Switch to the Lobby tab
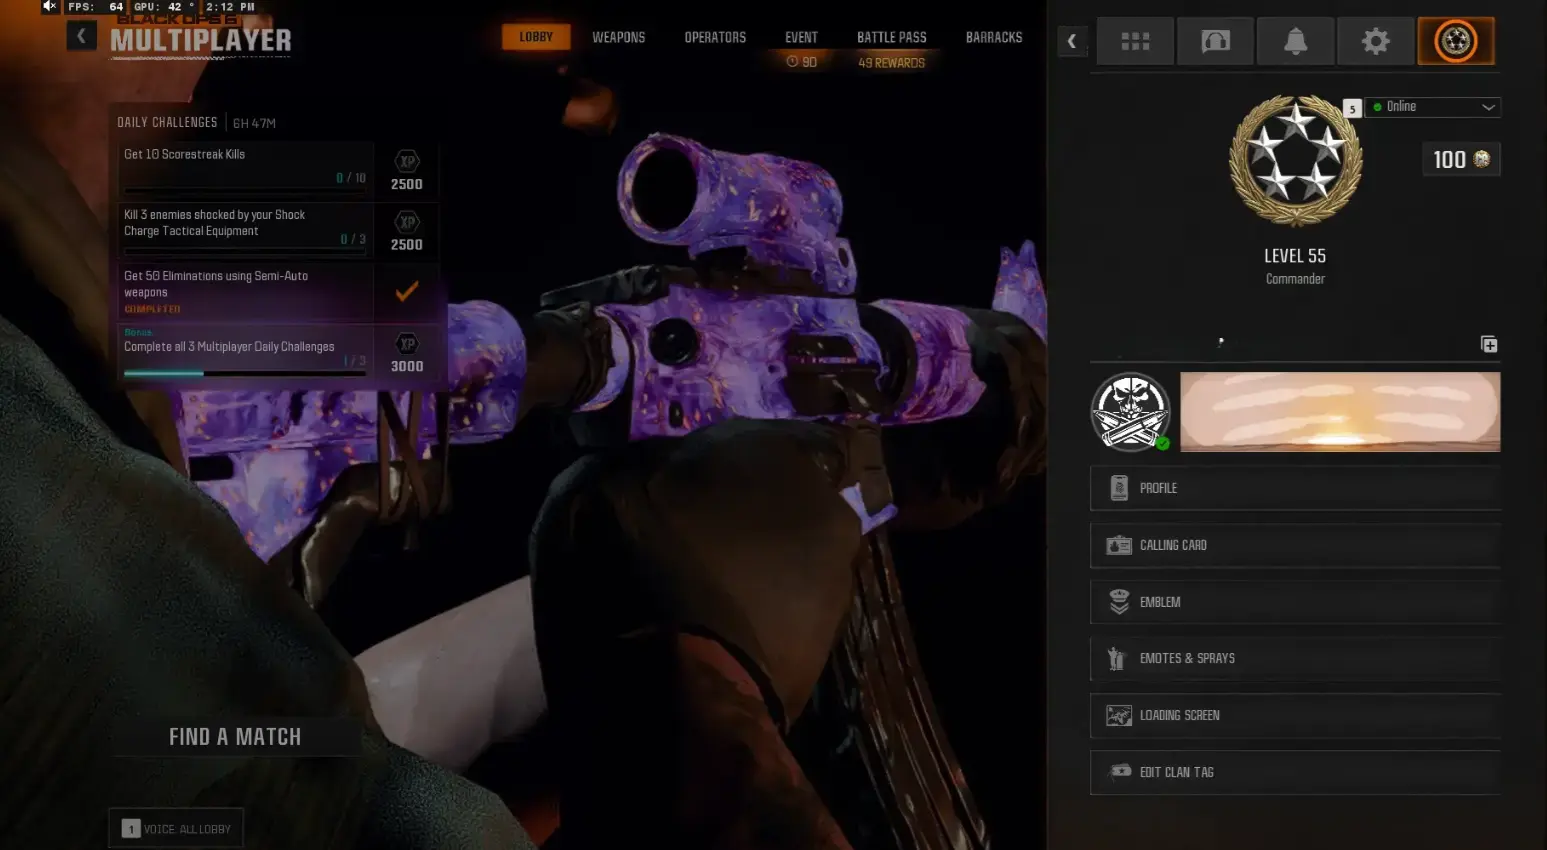This screenshot has height=850, width=1547. point(536,37)
